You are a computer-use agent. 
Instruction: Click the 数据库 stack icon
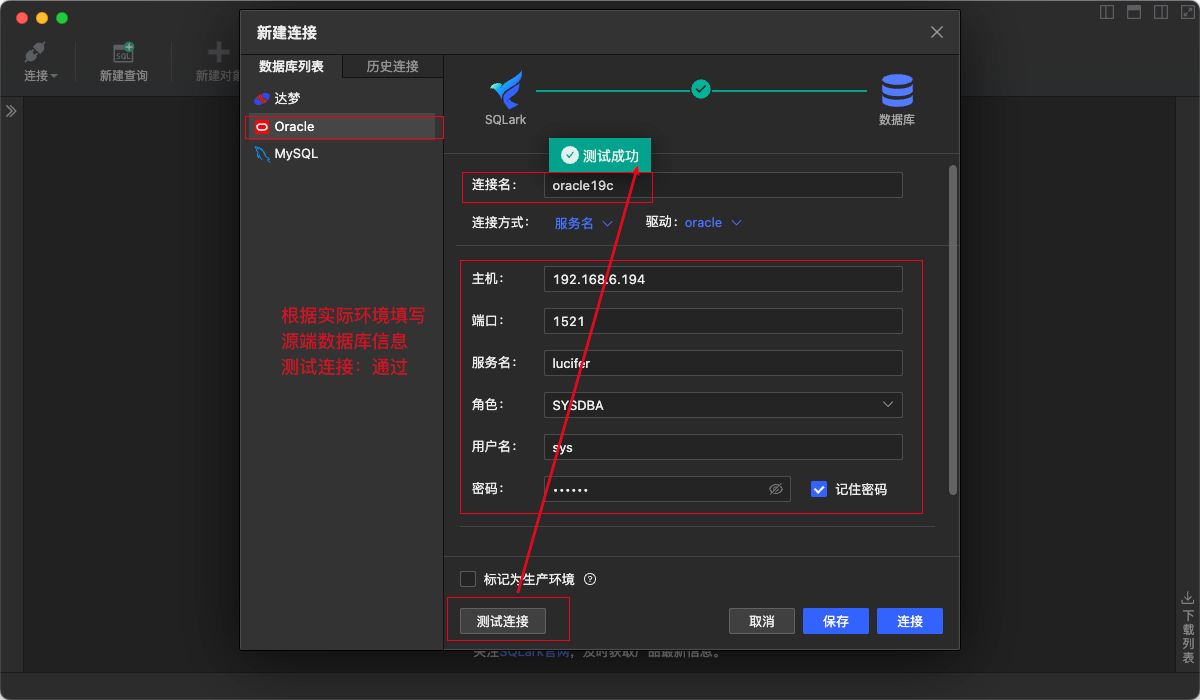(x=897, y=91)
